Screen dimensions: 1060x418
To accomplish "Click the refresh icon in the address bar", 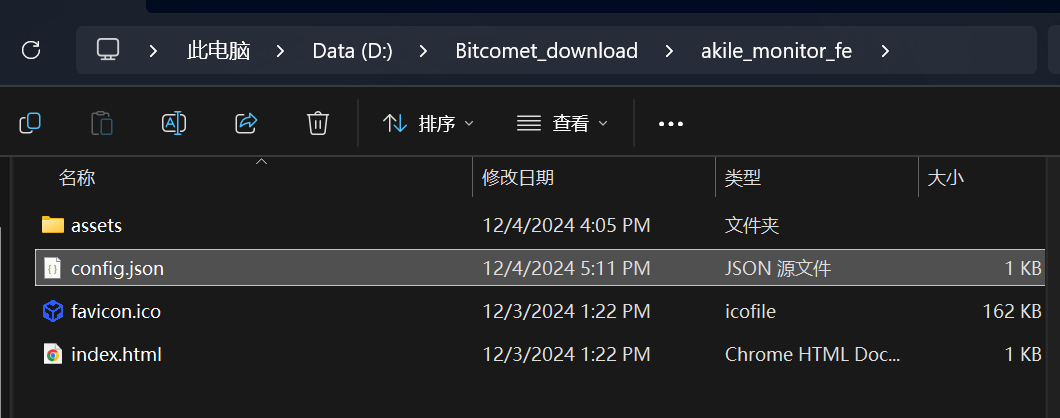I will [31, 50].
